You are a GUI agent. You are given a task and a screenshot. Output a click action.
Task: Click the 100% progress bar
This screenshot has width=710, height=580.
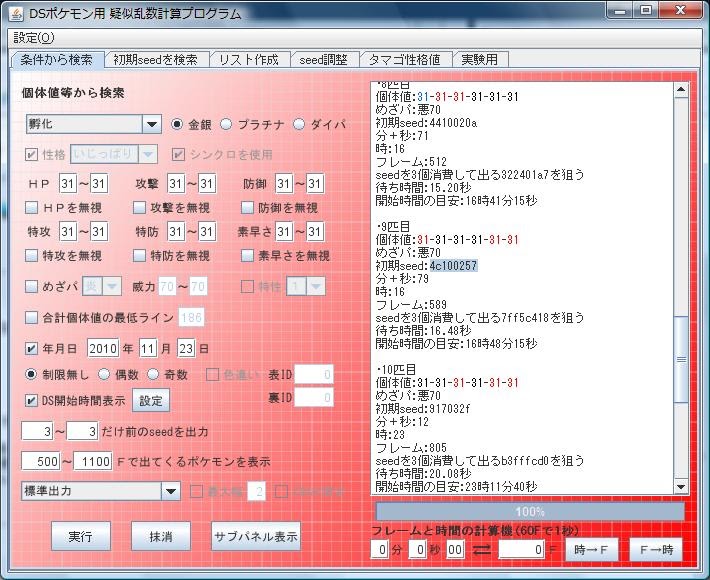[x=530, y=512]
